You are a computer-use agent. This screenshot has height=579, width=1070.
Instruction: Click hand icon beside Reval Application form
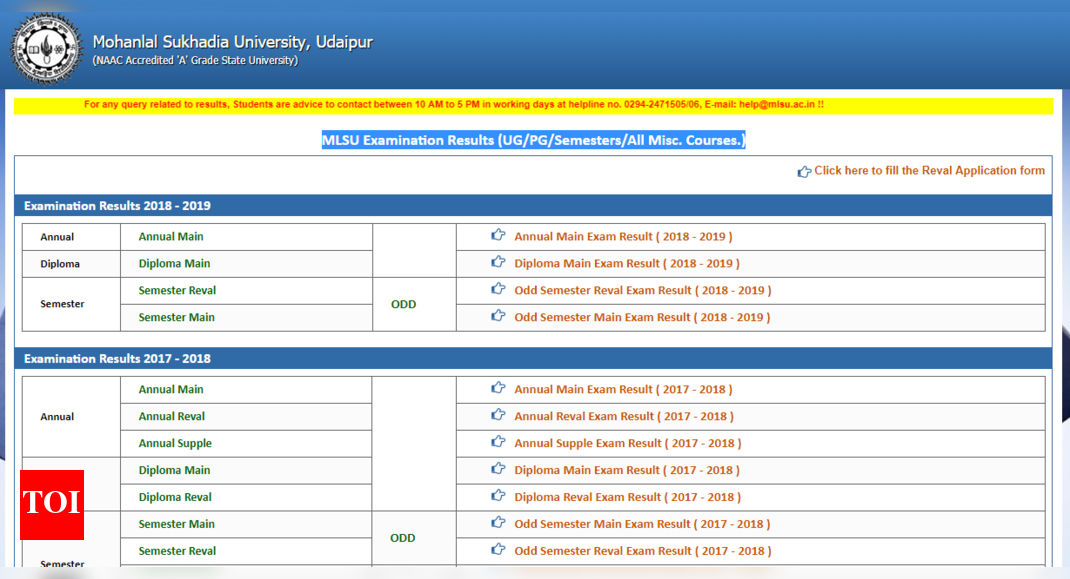804,172
